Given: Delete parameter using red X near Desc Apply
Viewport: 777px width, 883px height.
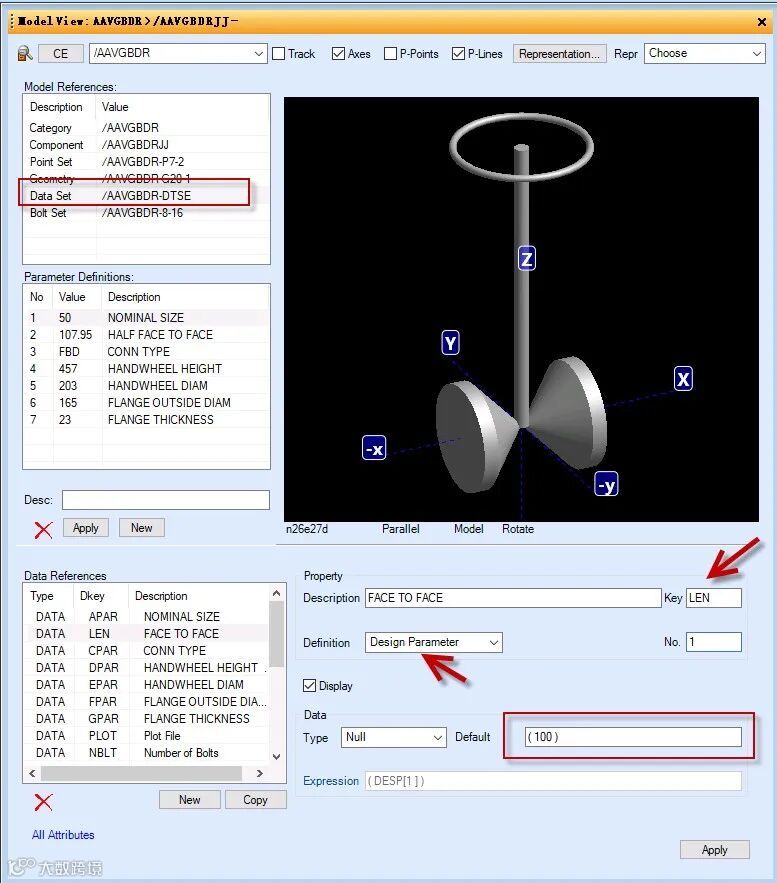Looking at the screenshot, I should [x=43, y=529].
